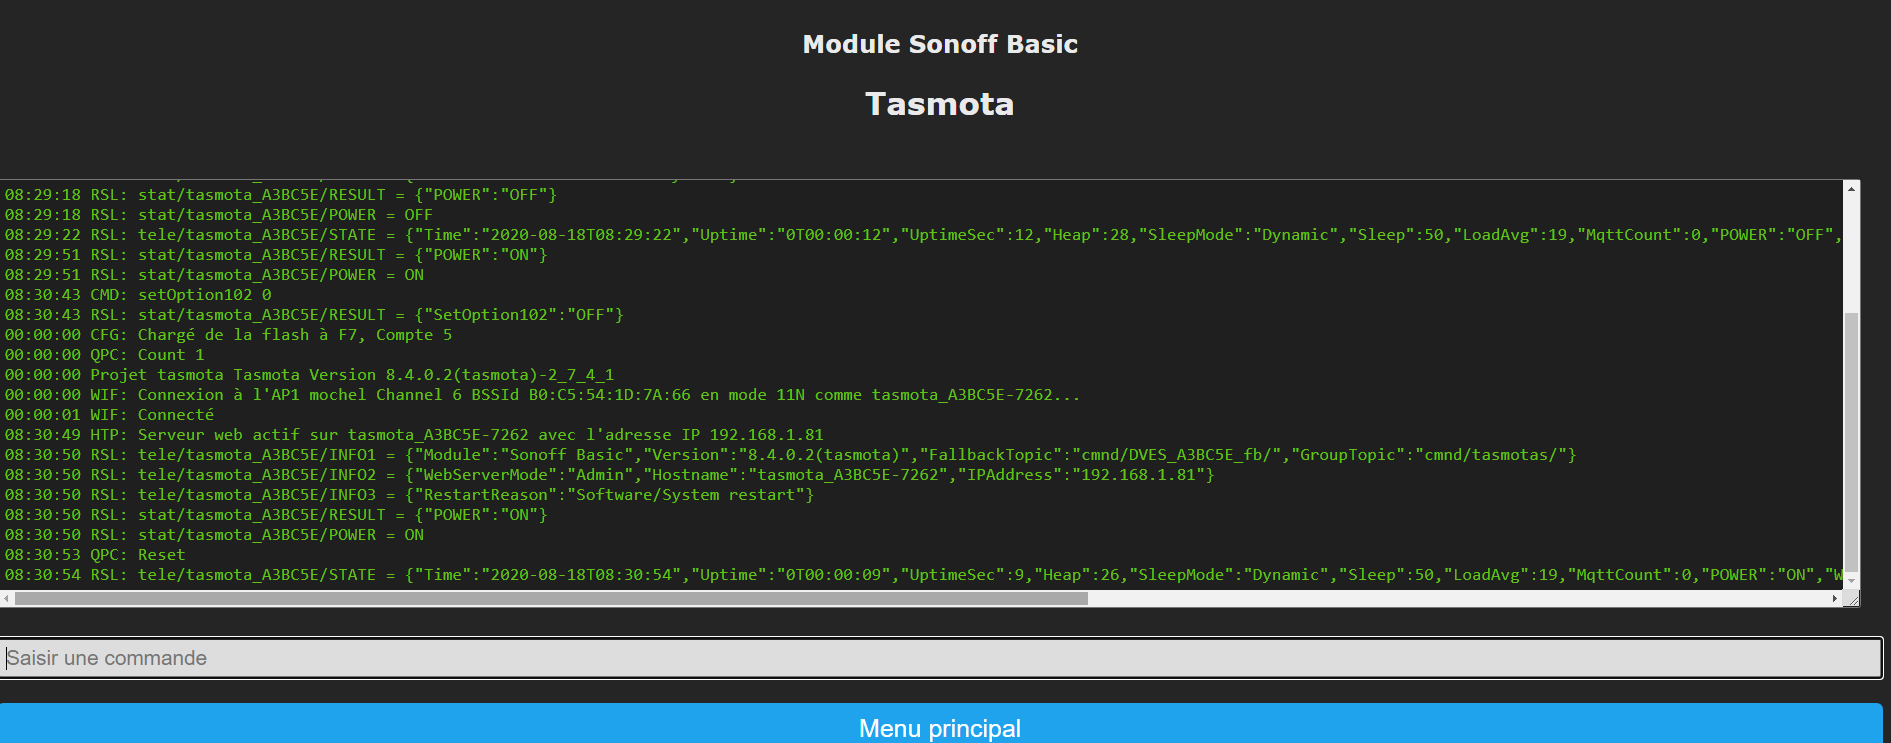
Task: Click the 08:29:18 'POWER = OFF' log line
Action: pos(218,214)
